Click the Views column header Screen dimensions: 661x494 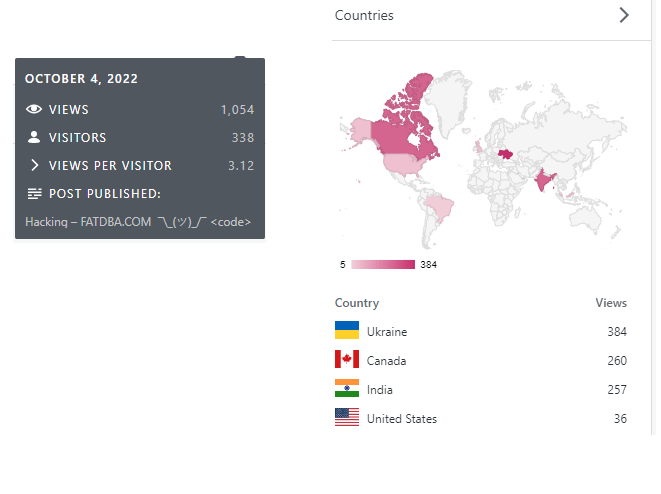[x=611, y=303]
